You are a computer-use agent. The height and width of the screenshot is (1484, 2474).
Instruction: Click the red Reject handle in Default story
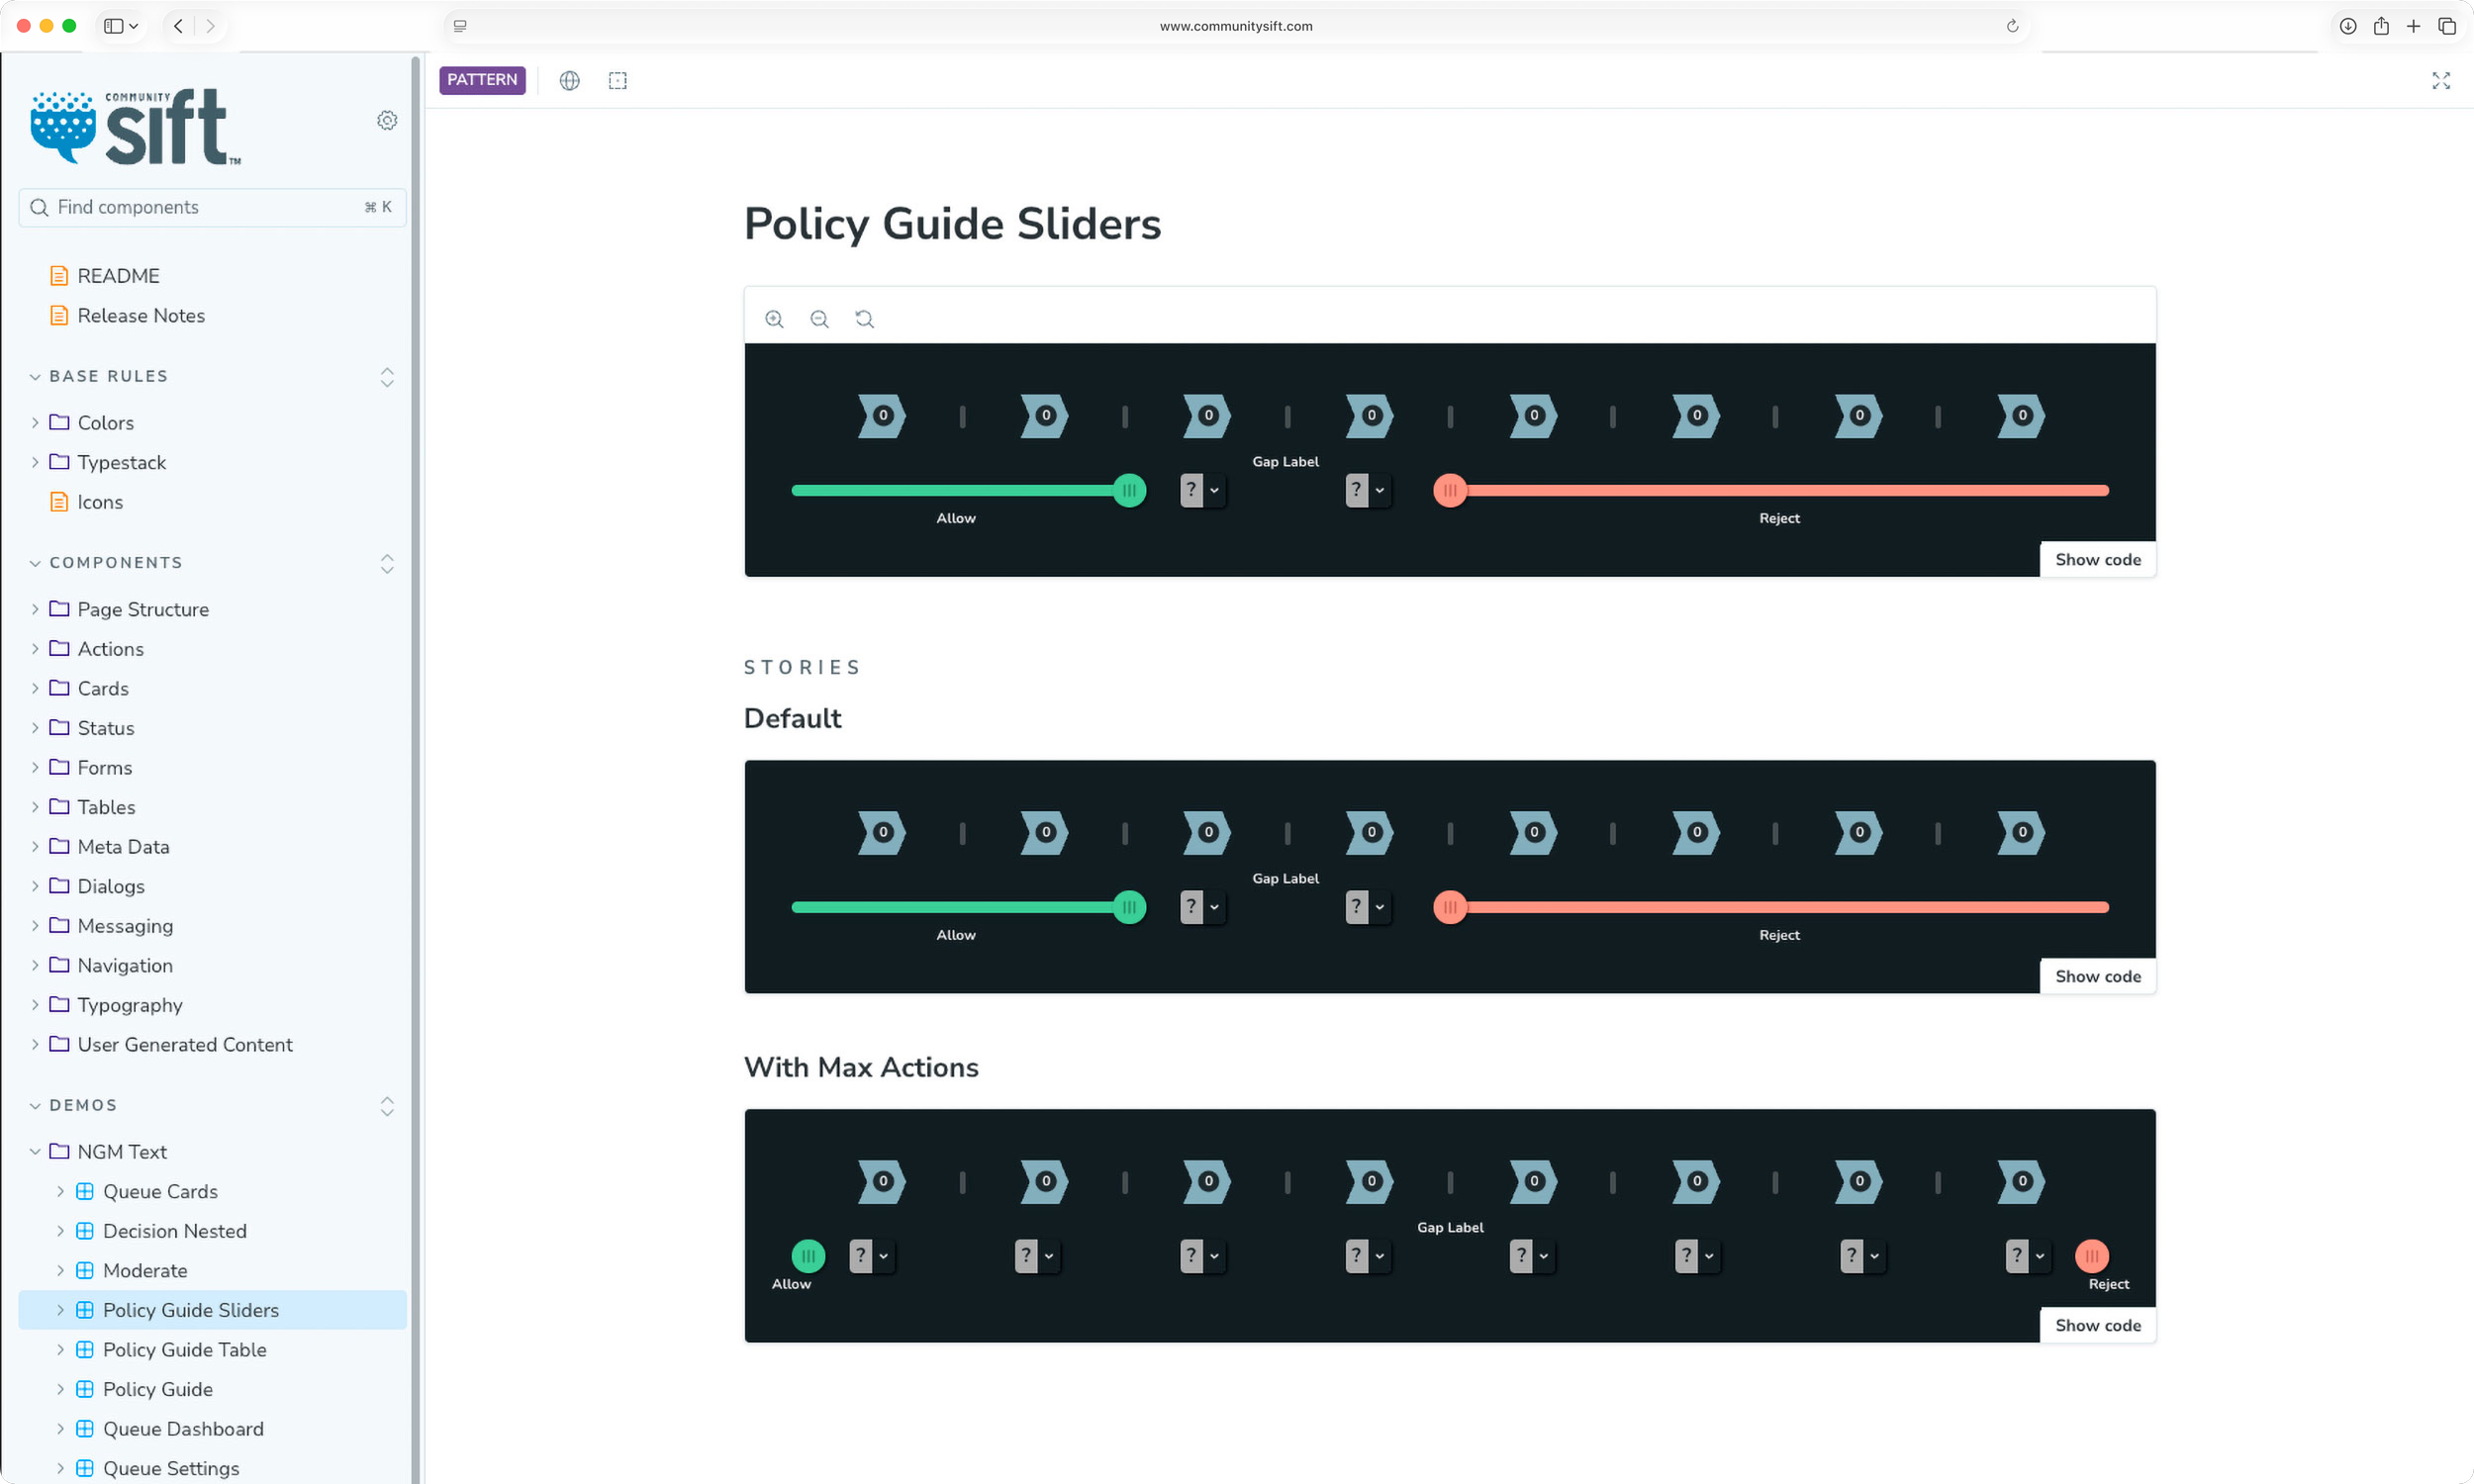click(1449, 907)
